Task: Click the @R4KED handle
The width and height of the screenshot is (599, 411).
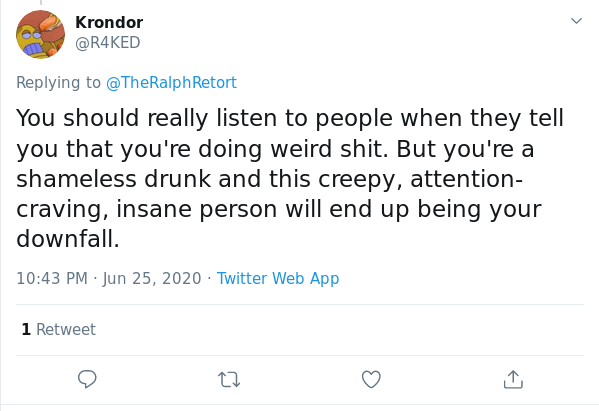Action: click(108, 42)
